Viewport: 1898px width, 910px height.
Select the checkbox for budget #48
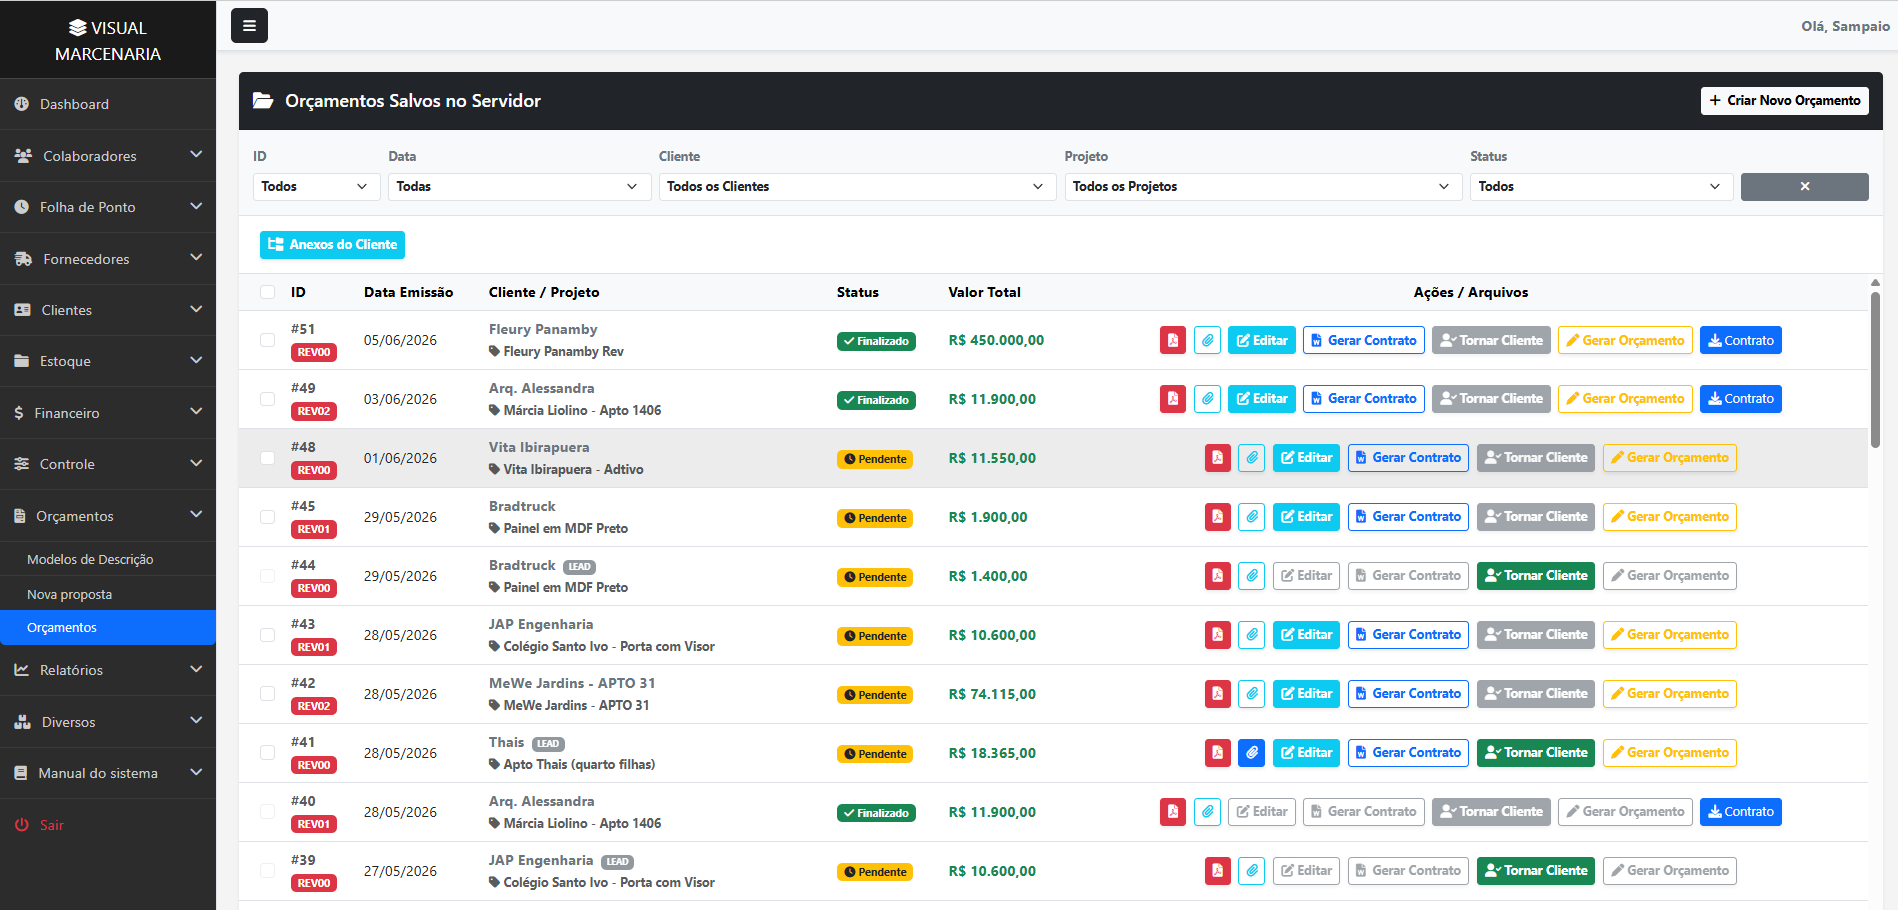pyautogui.click(x=267, y=458)
